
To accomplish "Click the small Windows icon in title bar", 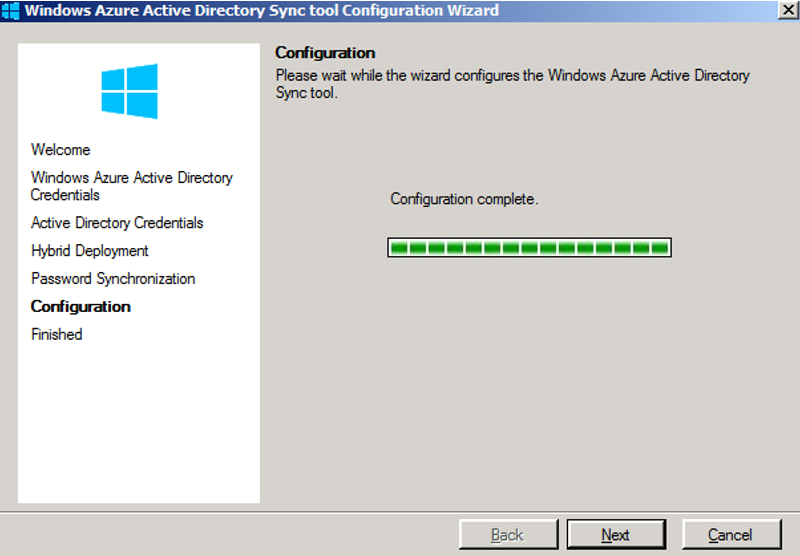I will pyautogui.click(x=11, y=11).
